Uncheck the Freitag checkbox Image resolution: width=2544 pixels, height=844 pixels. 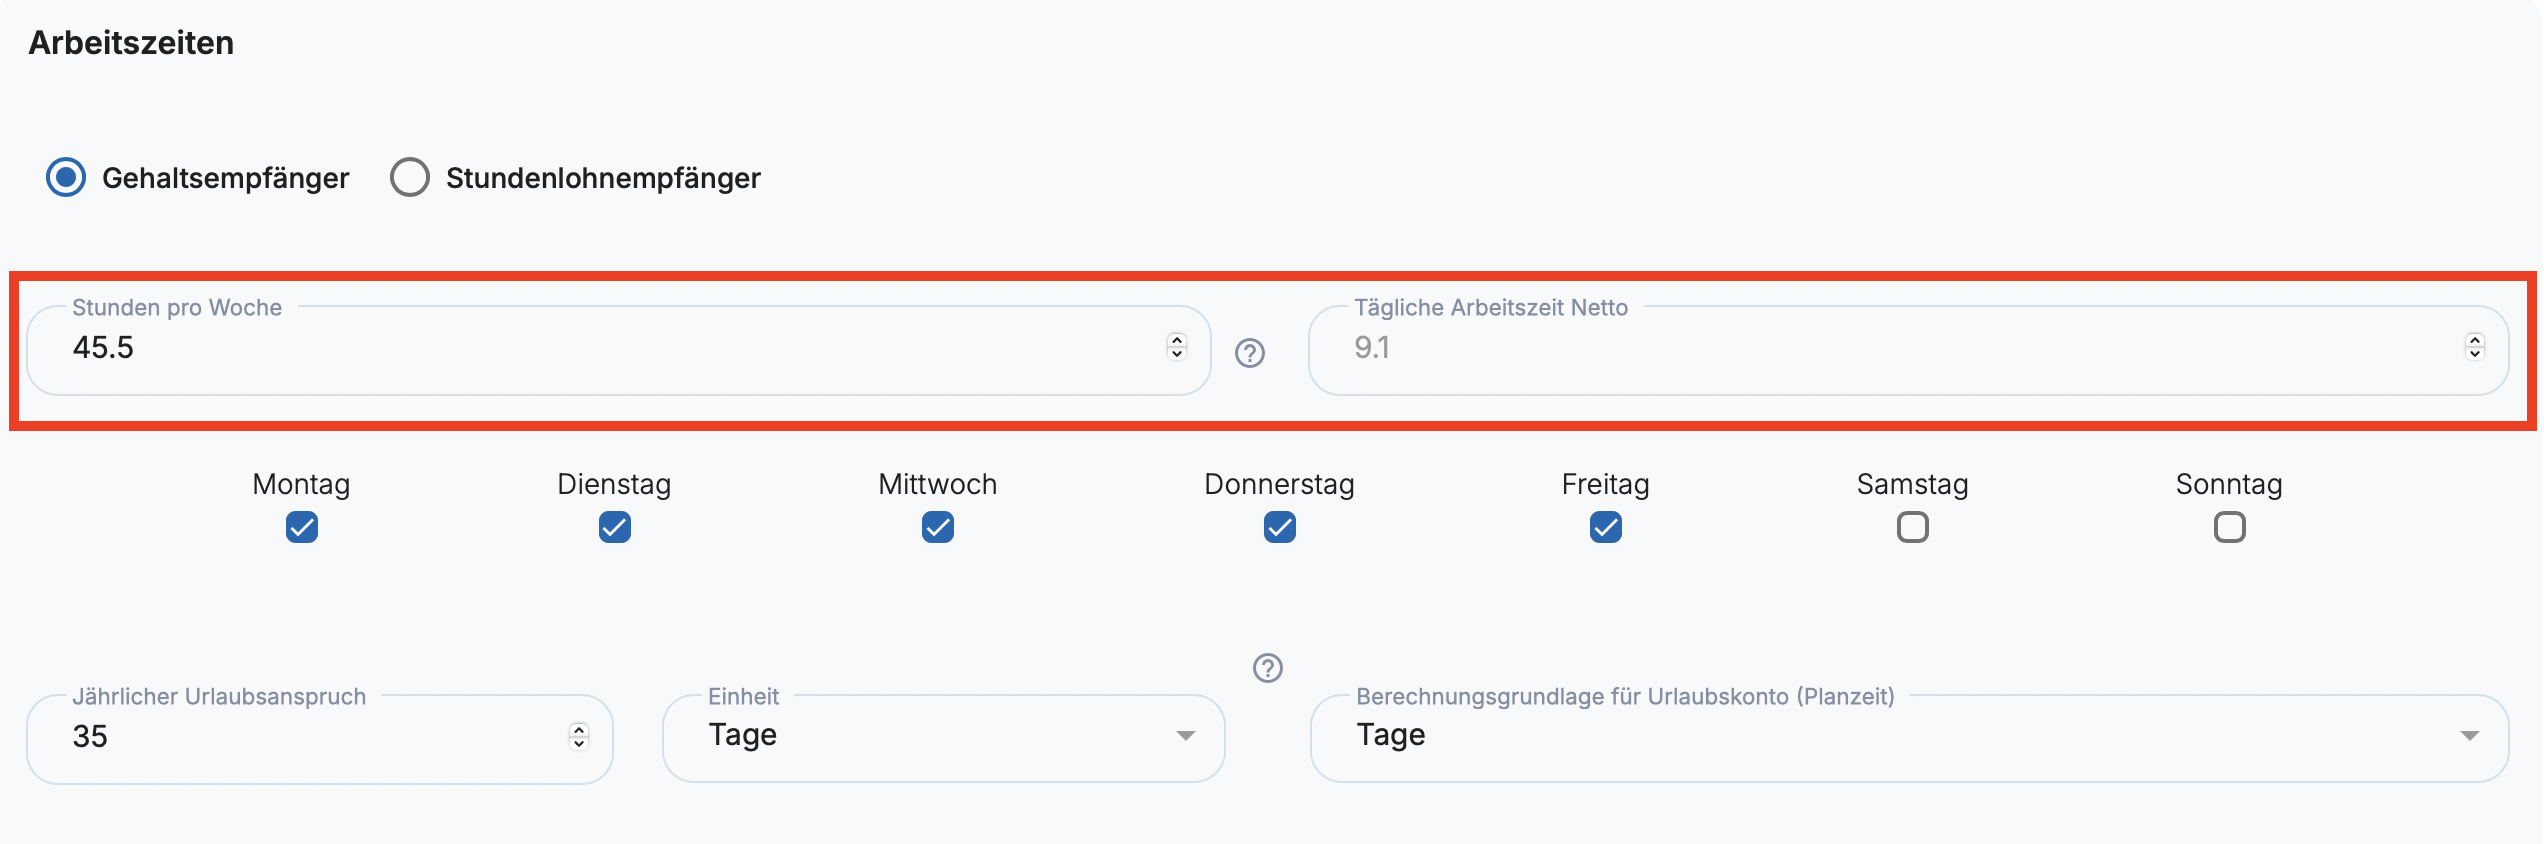point(1606,527)
